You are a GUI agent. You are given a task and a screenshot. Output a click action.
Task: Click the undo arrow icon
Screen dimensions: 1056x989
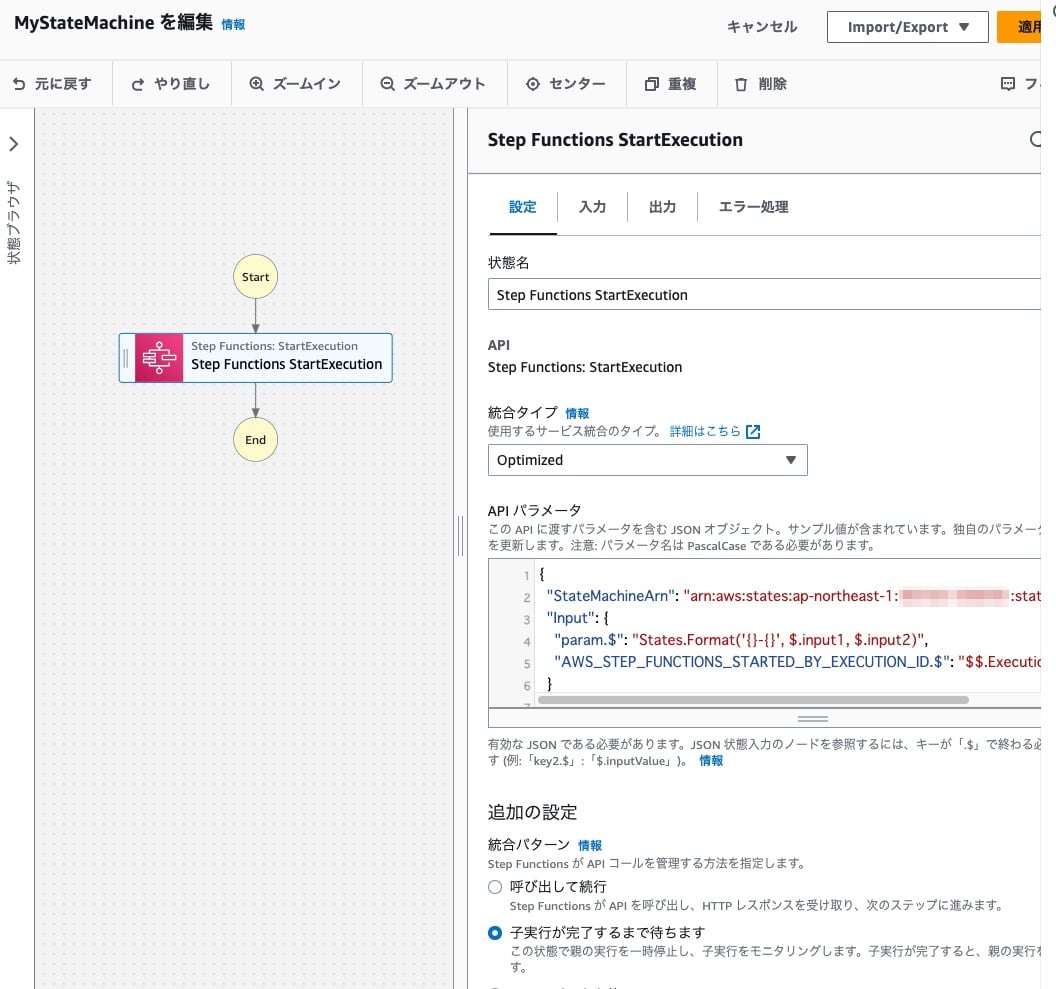19,84
